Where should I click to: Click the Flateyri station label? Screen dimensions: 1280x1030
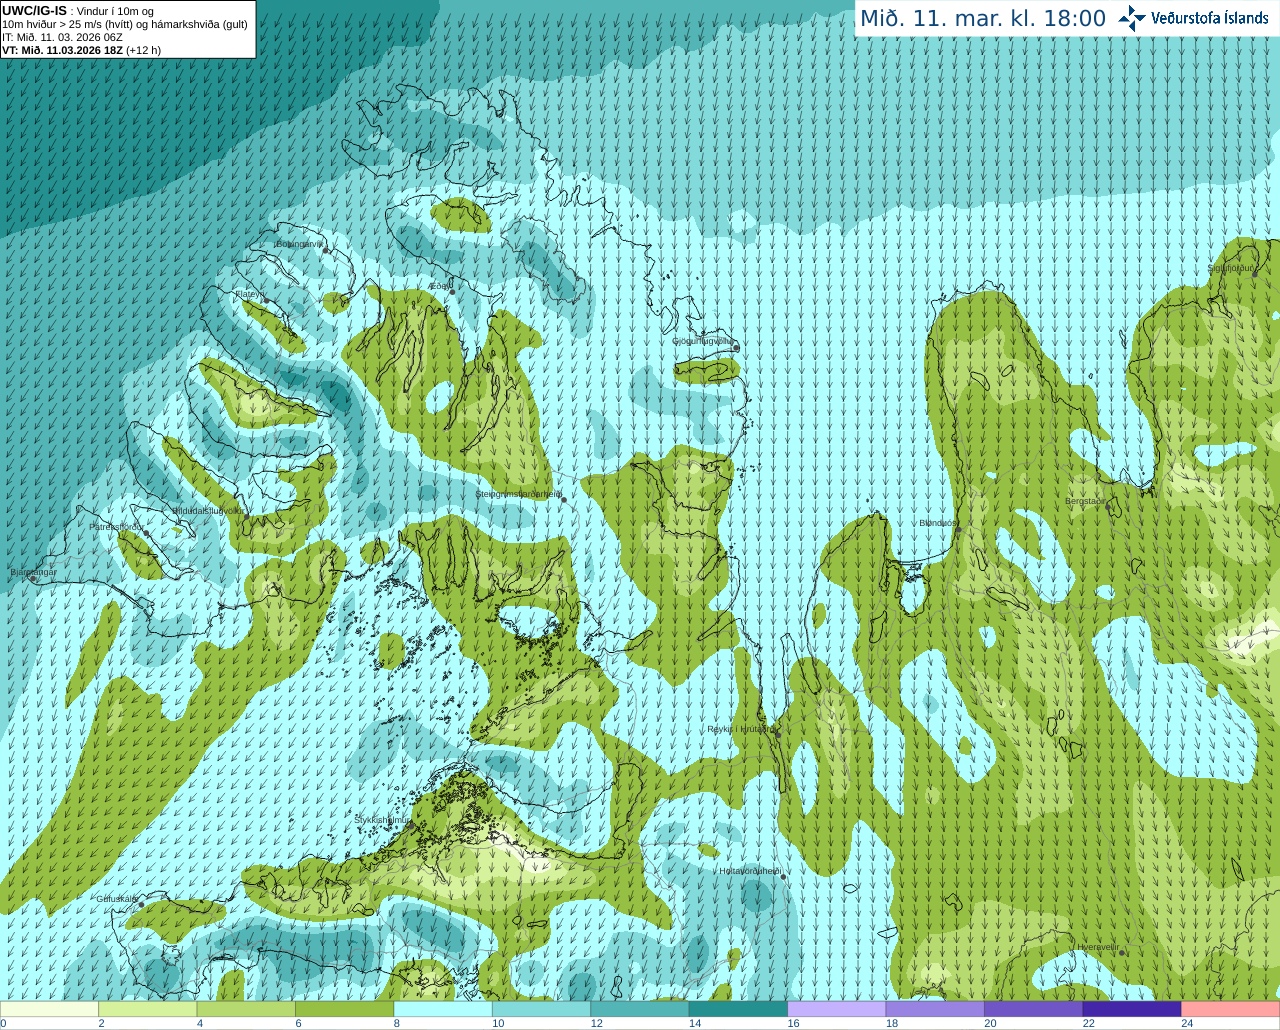click(x=249, y=294)
